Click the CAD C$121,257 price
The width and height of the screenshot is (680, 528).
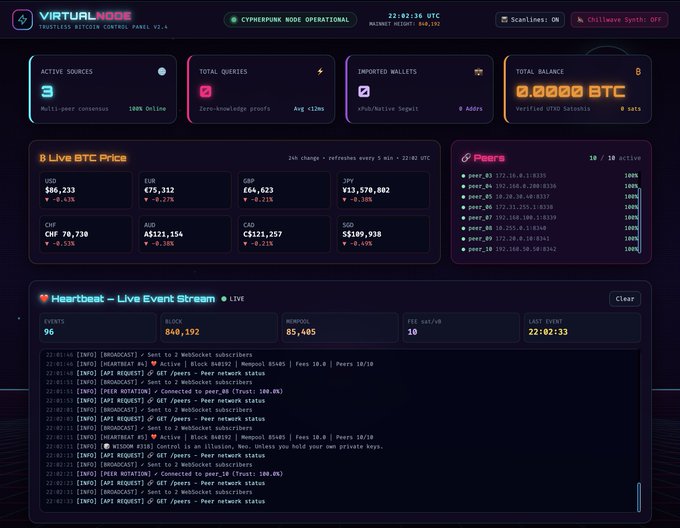point(262,234)
